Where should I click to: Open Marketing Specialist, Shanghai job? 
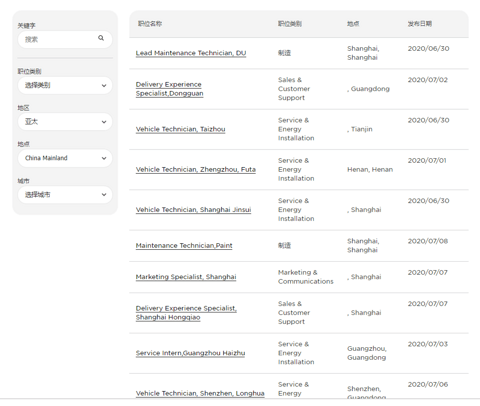point(186,277)
